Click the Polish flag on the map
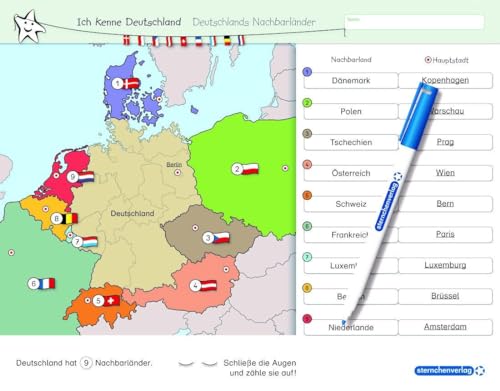 click(250, 169)
